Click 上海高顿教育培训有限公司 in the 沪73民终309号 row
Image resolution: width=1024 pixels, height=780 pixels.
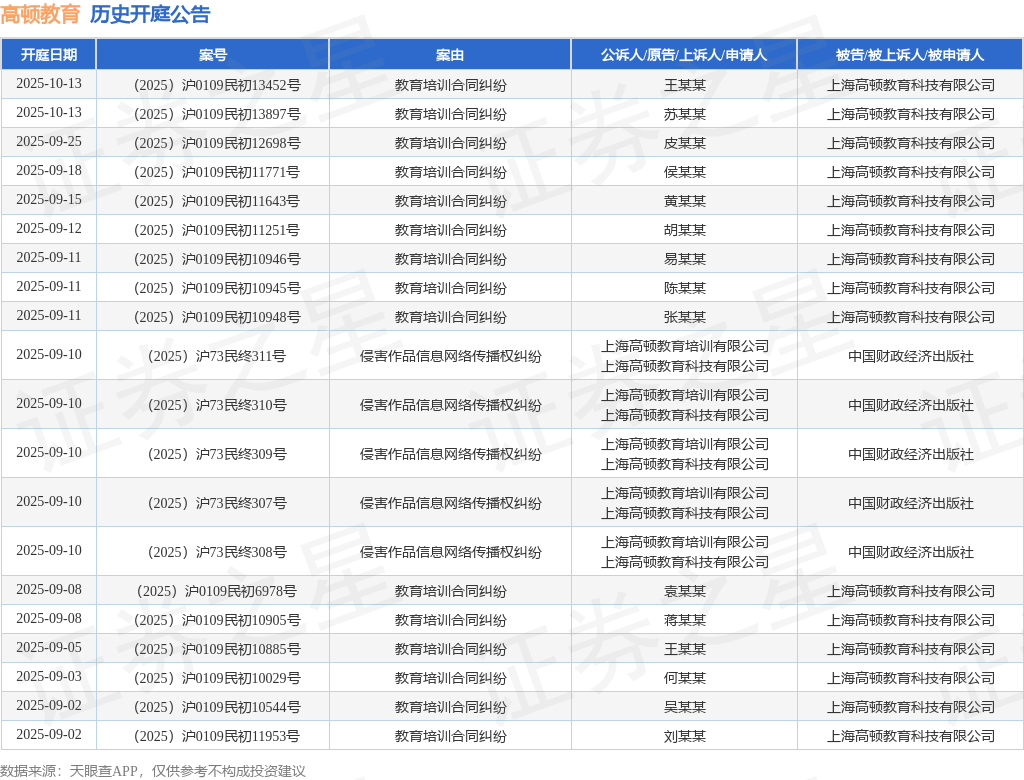pos(684,444)
